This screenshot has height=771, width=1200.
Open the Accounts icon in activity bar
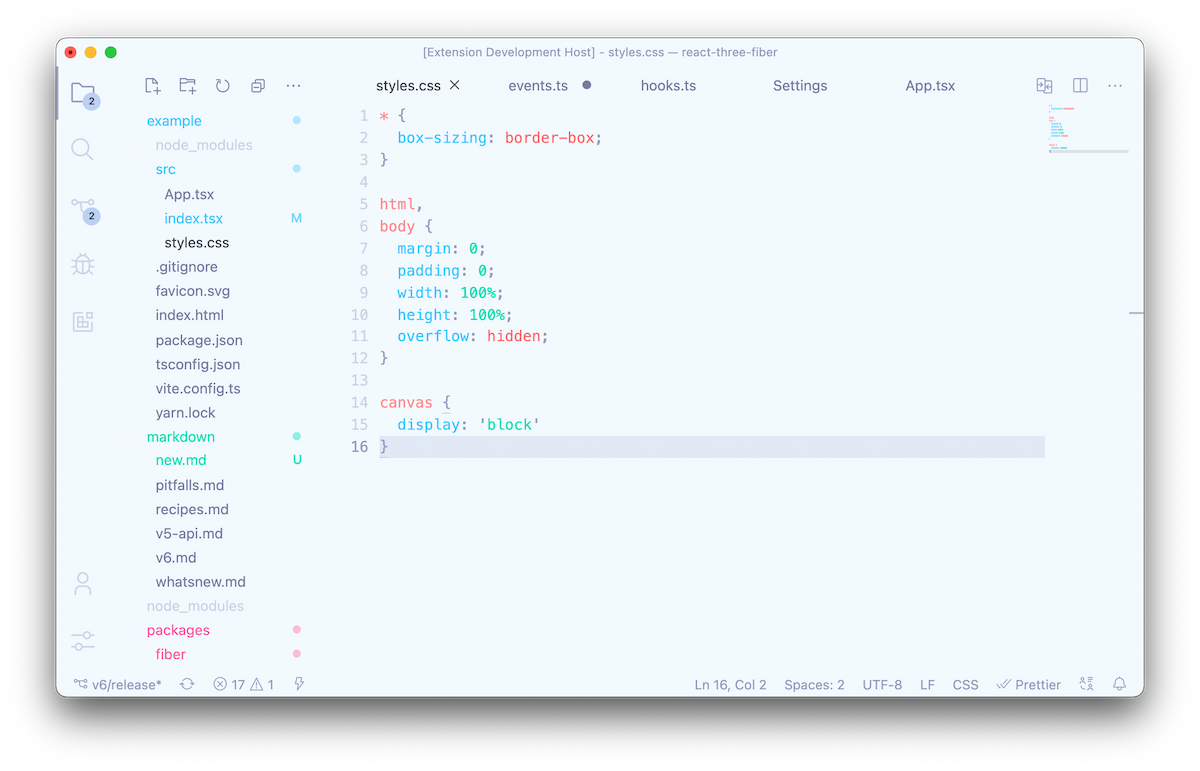click(x=83, y=584)
